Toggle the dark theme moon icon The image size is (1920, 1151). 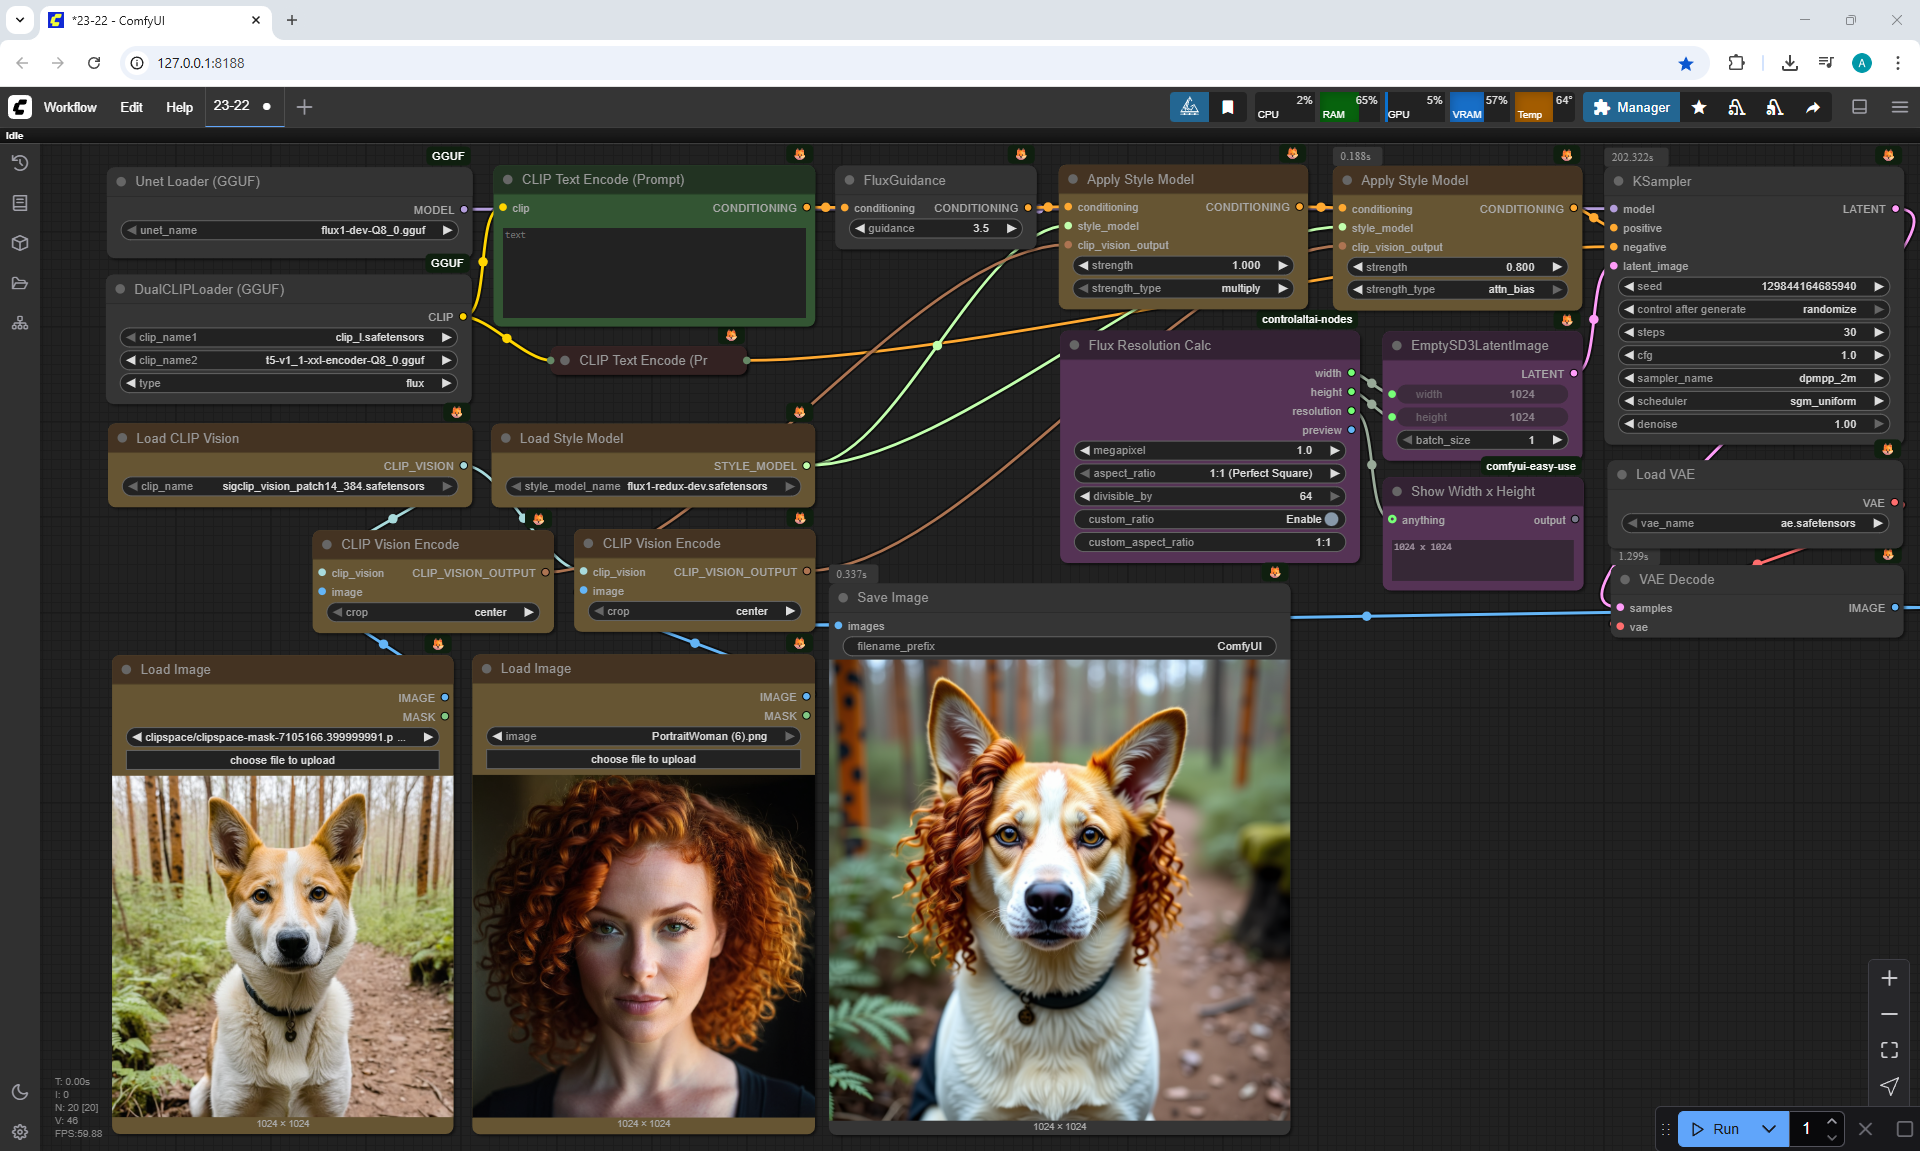[x=20, y=1092]
